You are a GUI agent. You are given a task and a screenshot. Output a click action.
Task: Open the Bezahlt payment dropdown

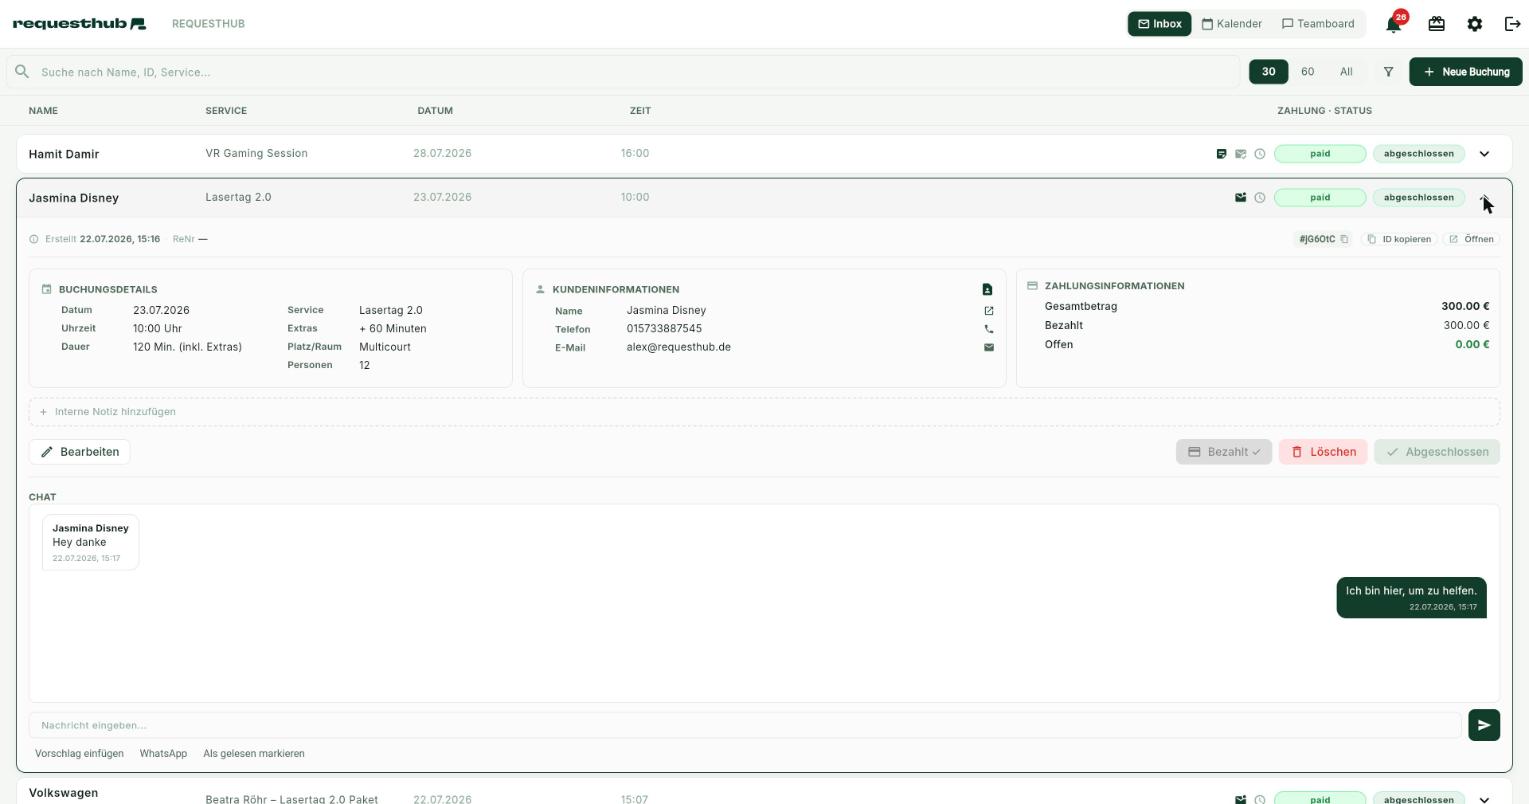[x=1224, y=452]
